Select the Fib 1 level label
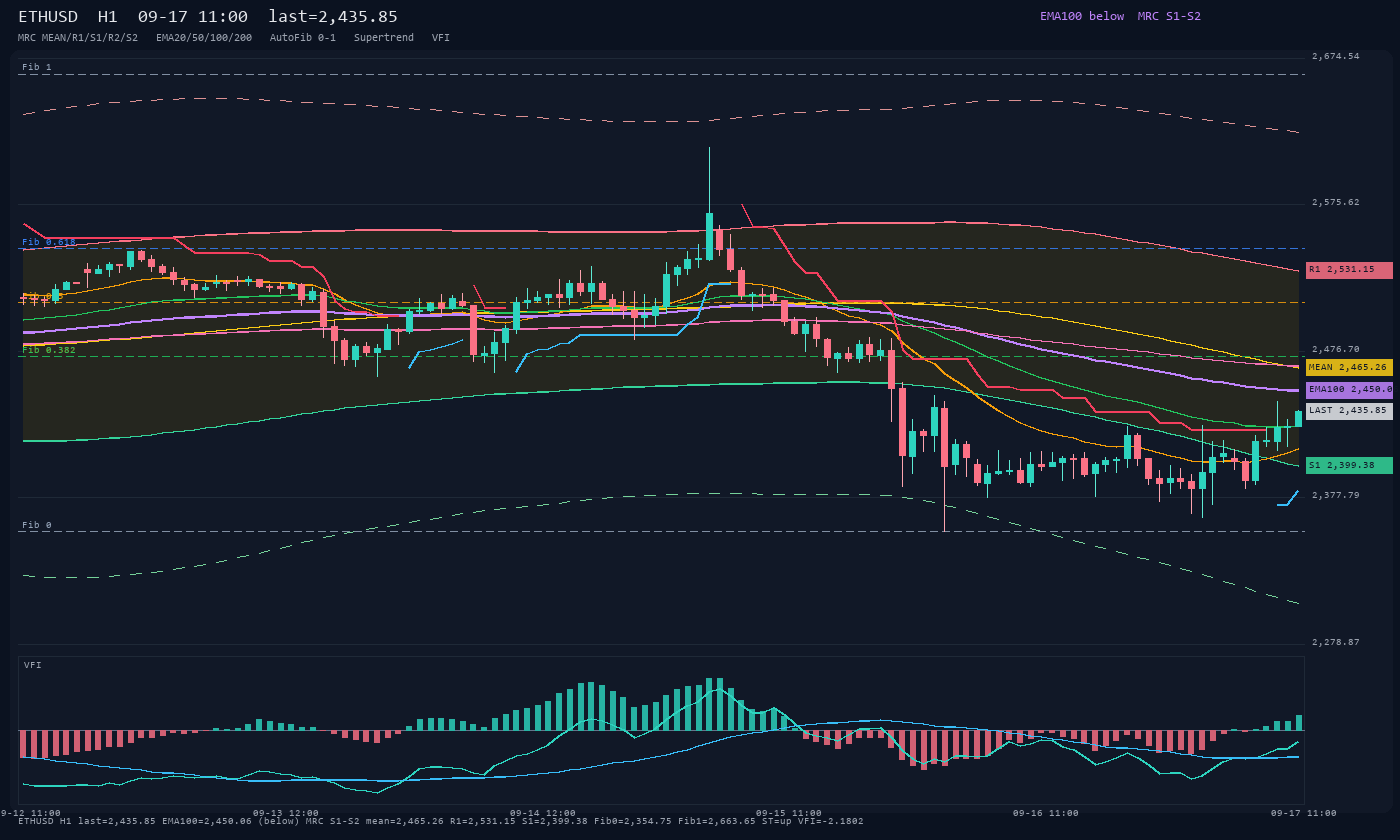Screen dimensions: 1400x840 [x=37, y=67]
